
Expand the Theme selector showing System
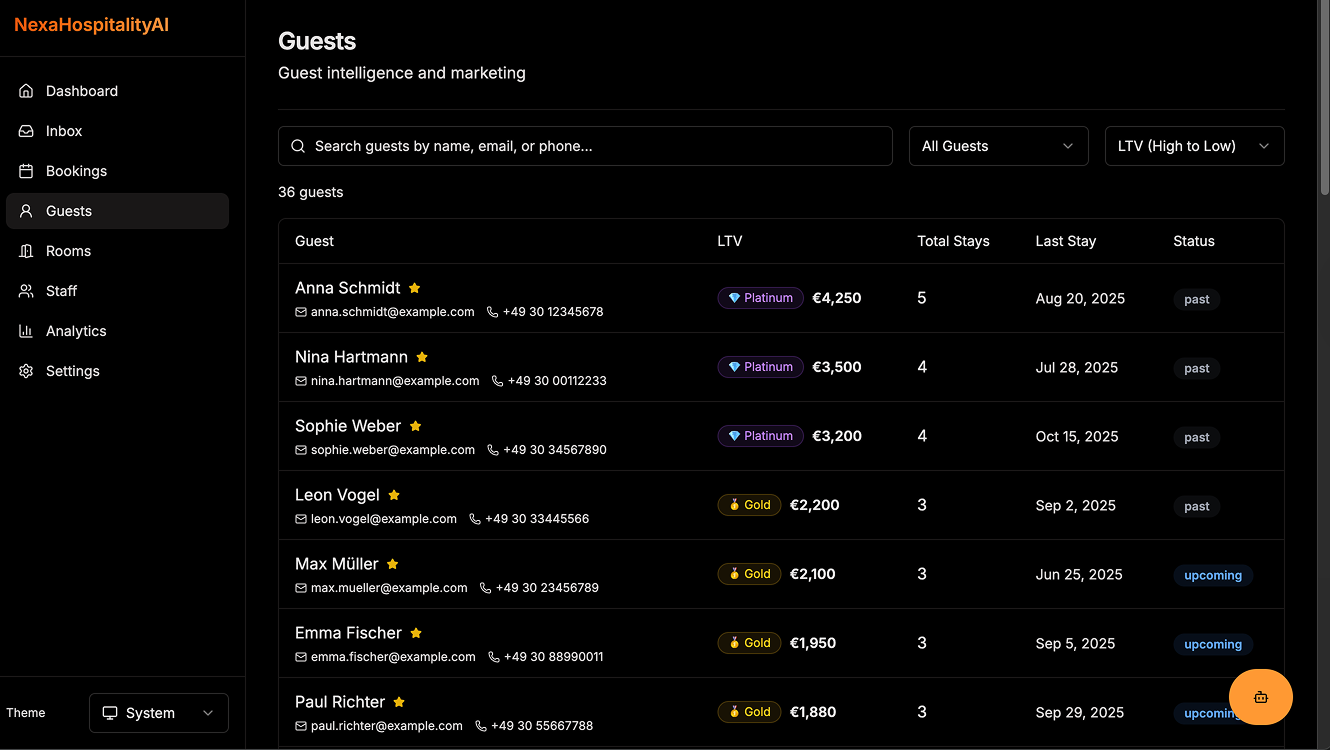158,712
